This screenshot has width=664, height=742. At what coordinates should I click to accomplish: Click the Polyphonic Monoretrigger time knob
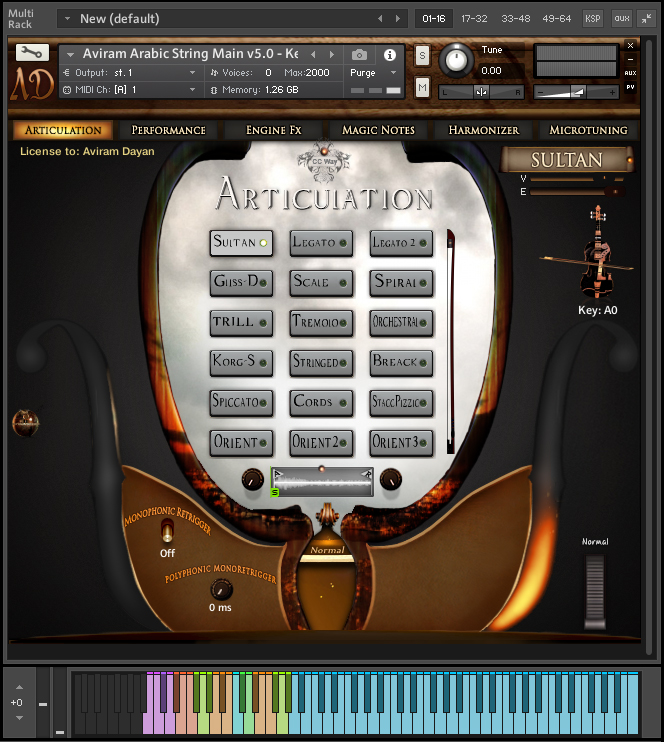[221, 590]
